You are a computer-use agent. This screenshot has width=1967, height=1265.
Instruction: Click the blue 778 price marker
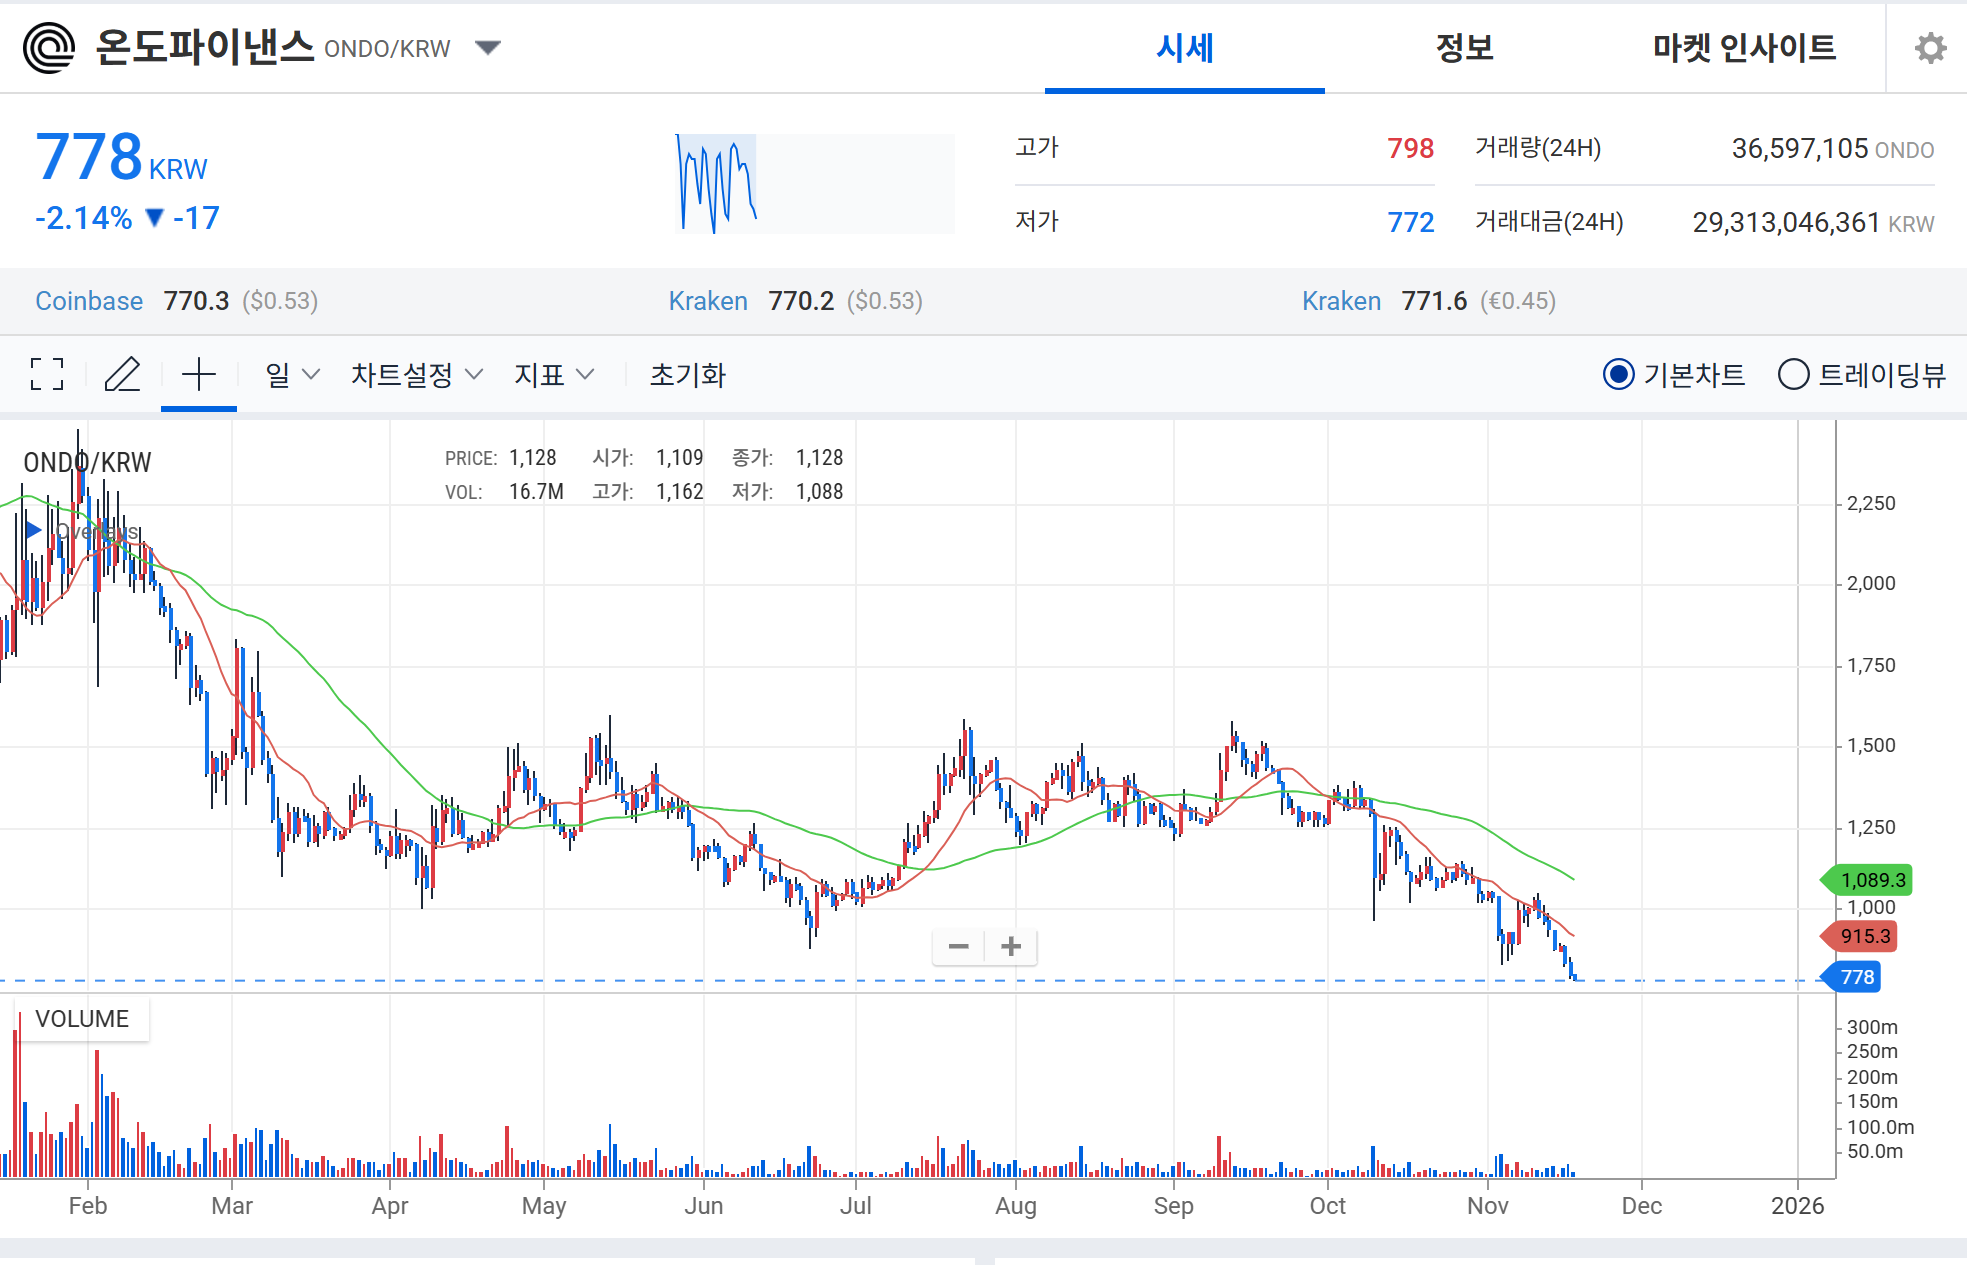click(1856, 977)
